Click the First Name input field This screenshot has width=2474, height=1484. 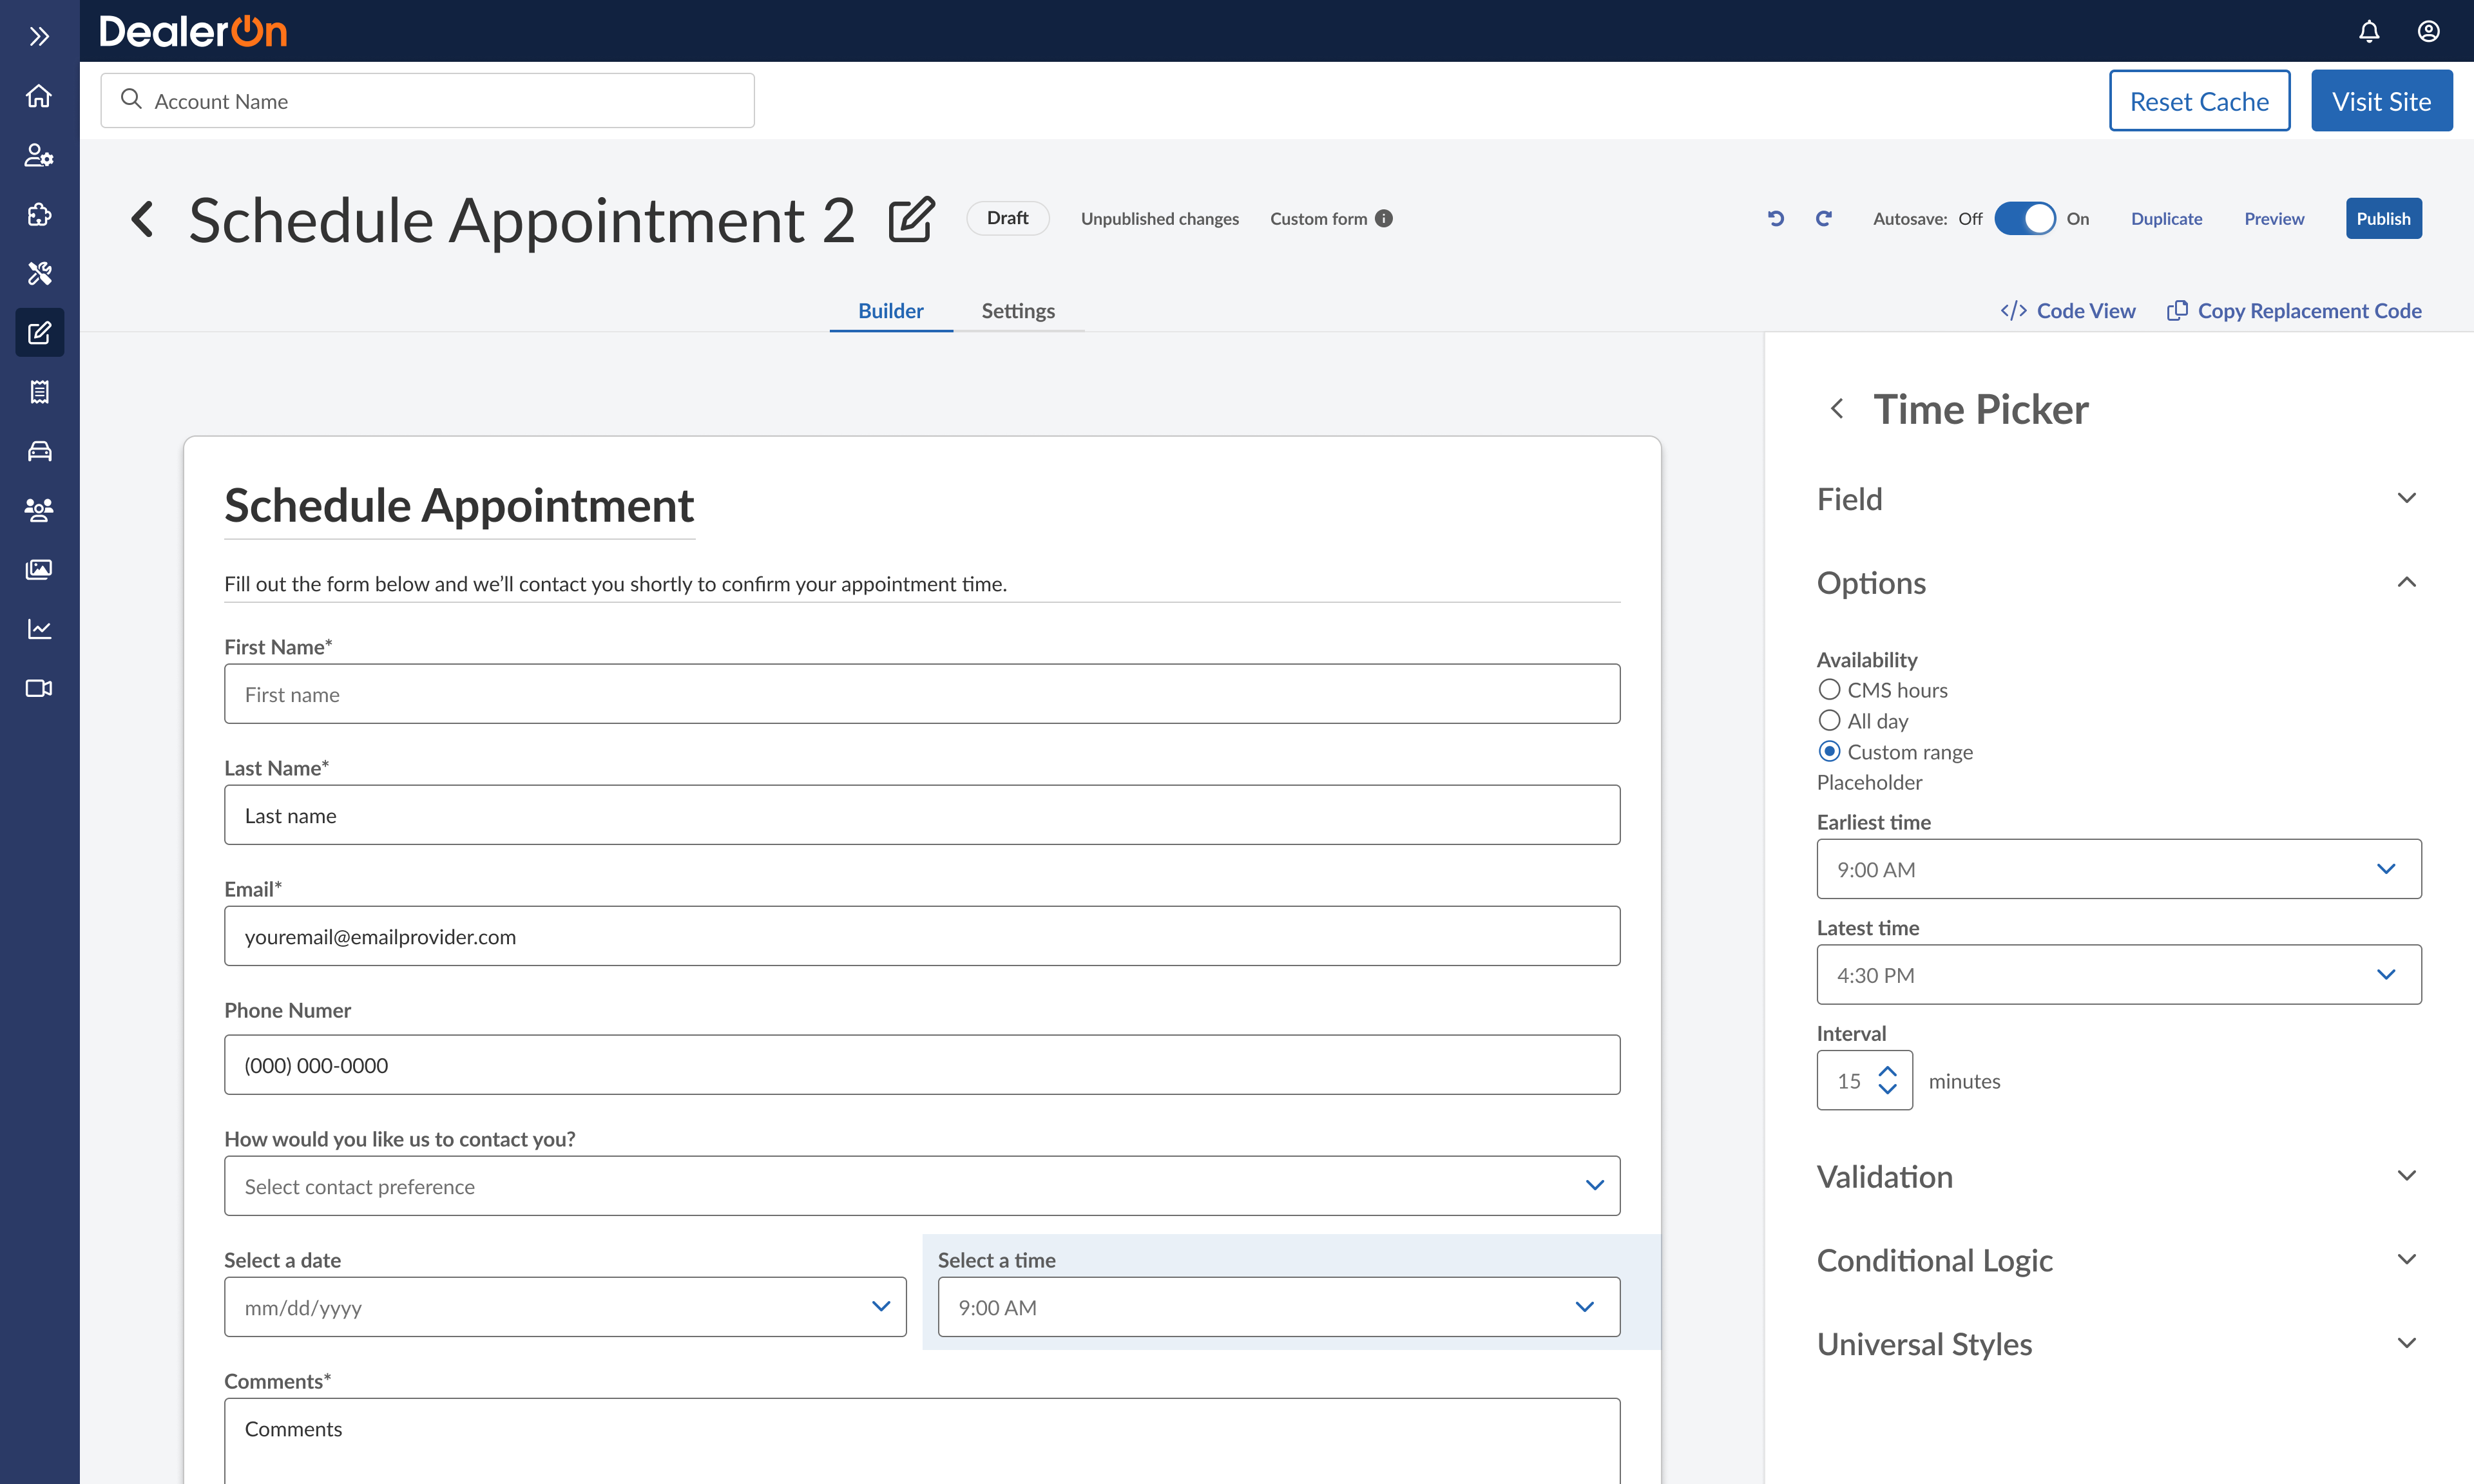coord(922,694)
